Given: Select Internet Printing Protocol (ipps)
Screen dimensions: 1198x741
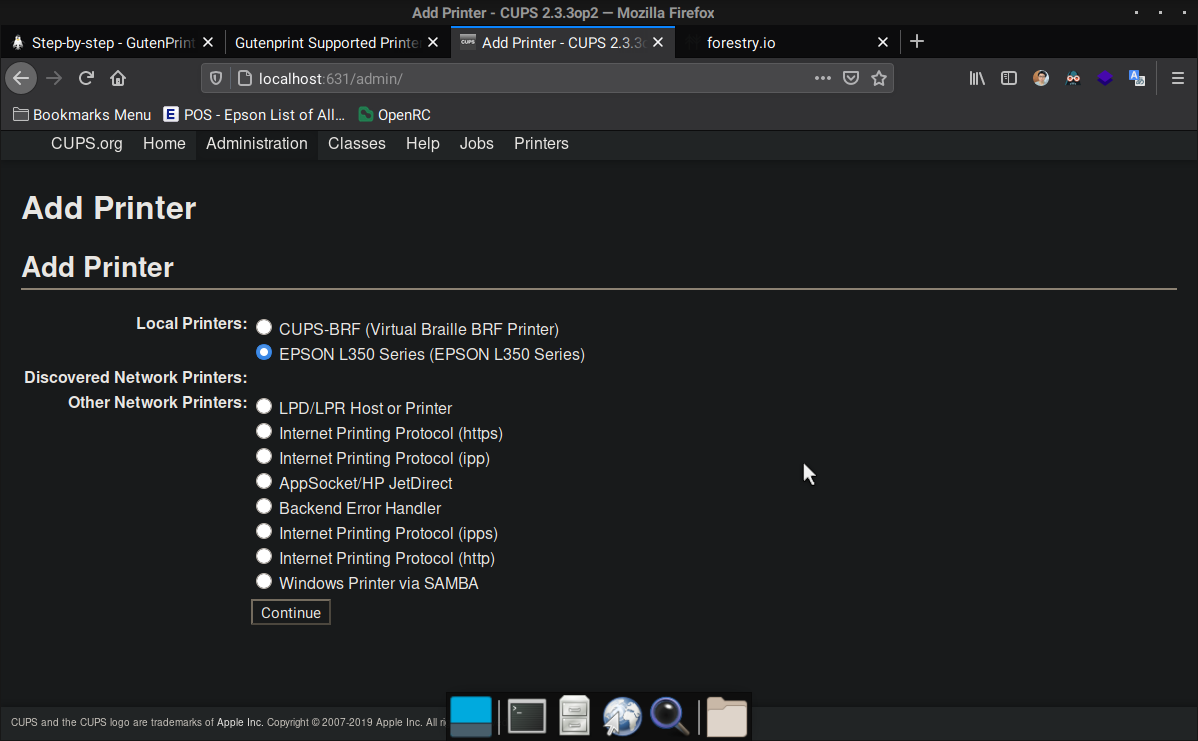Looking at the screenshot, I should click(264, 531).
